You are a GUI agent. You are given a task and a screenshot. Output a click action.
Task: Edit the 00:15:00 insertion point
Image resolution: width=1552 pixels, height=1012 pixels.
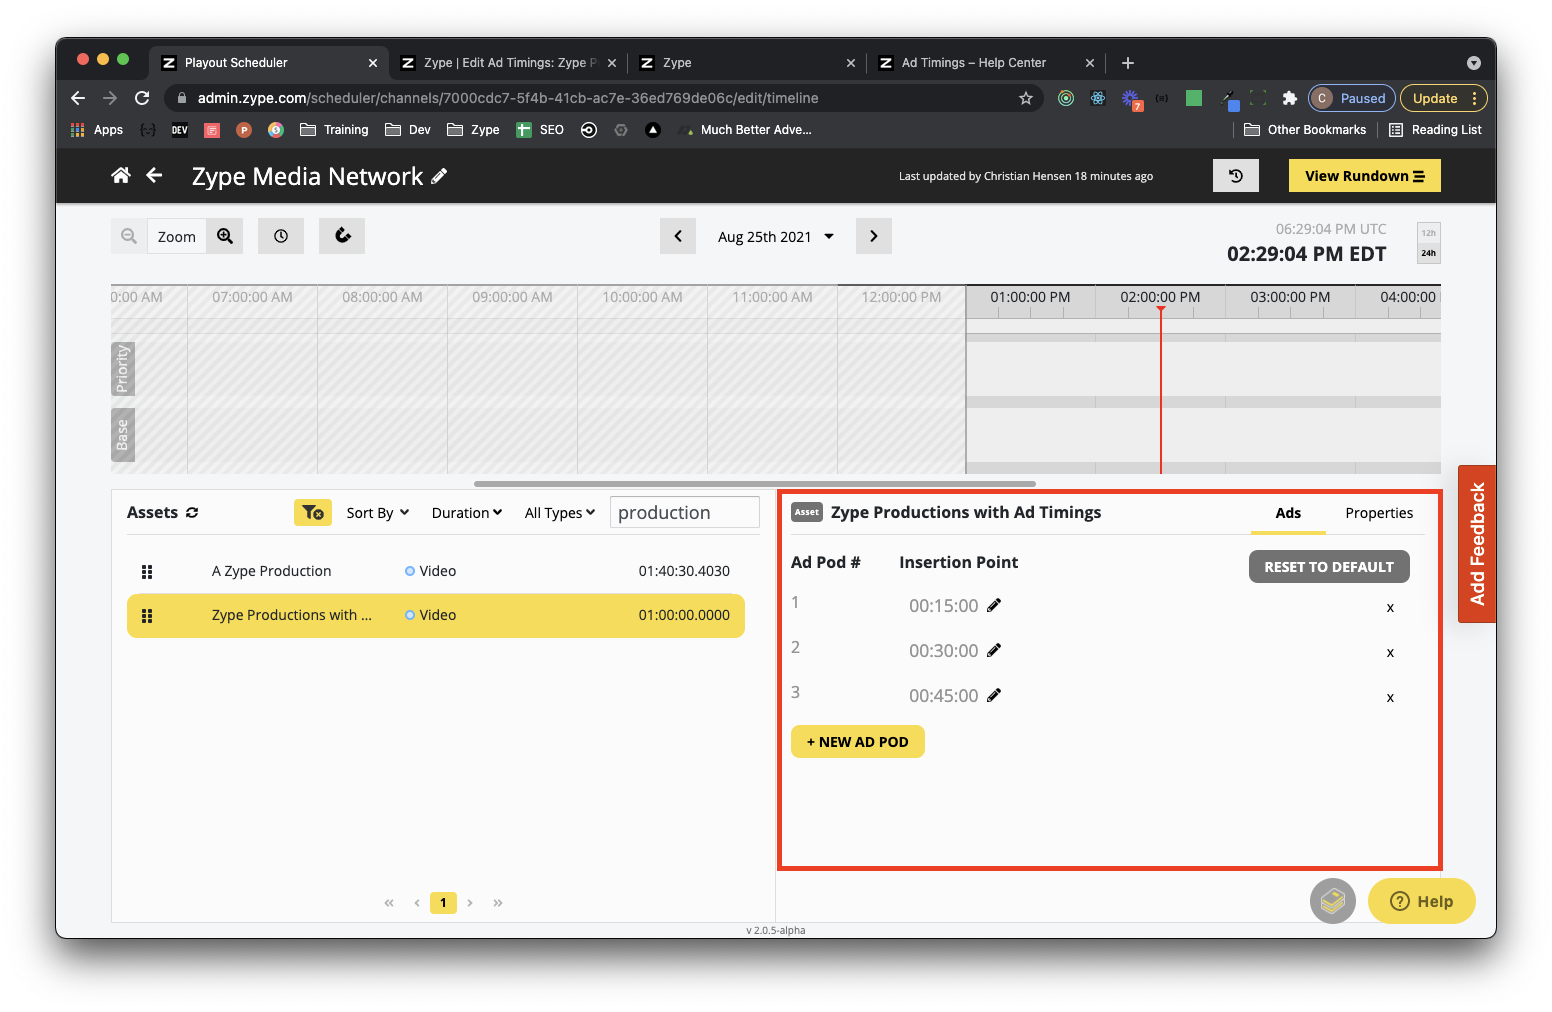[x=994, y=605]
